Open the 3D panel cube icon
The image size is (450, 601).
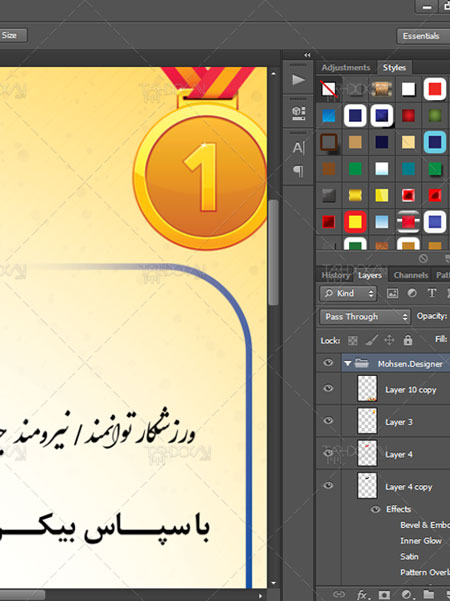pos(298,113)
